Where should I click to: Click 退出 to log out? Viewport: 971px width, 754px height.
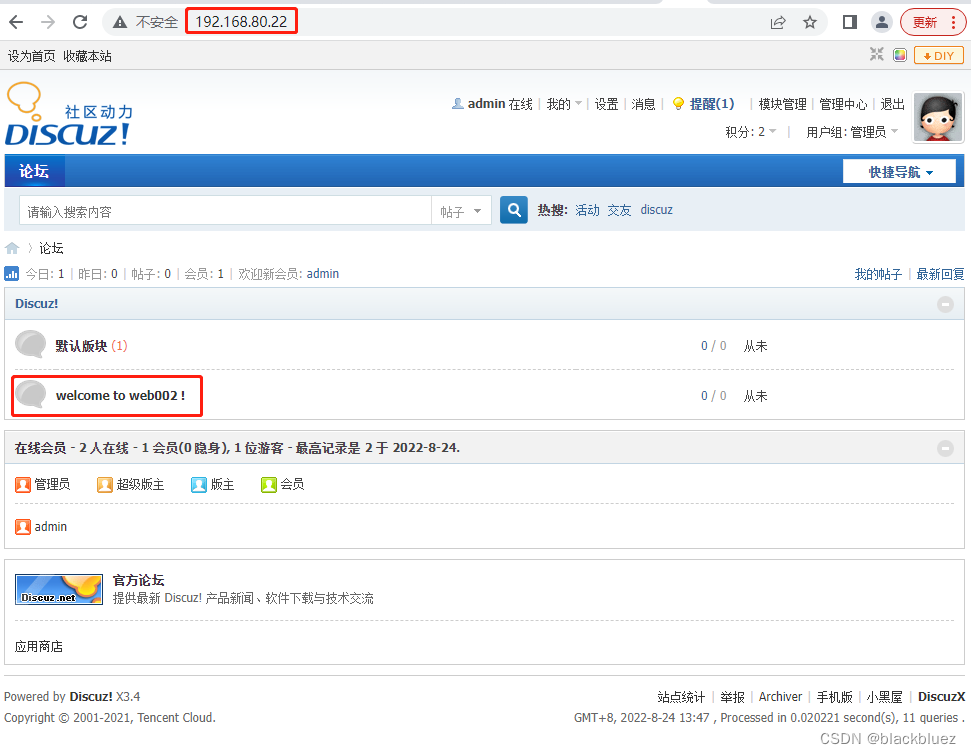coord(892,104)
